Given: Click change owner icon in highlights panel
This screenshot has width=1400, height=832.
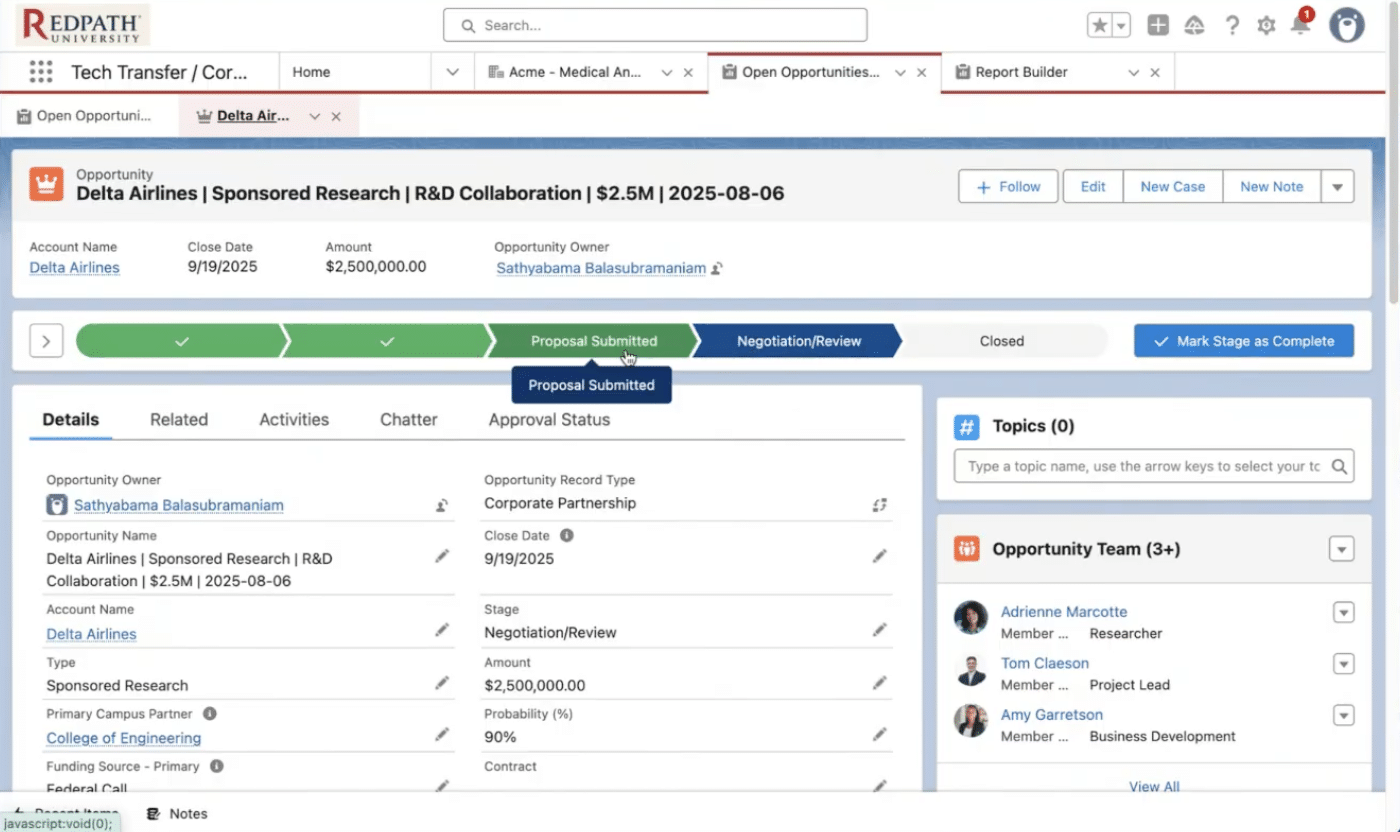Looking at the screenshot, I should [x=717, y=268].
